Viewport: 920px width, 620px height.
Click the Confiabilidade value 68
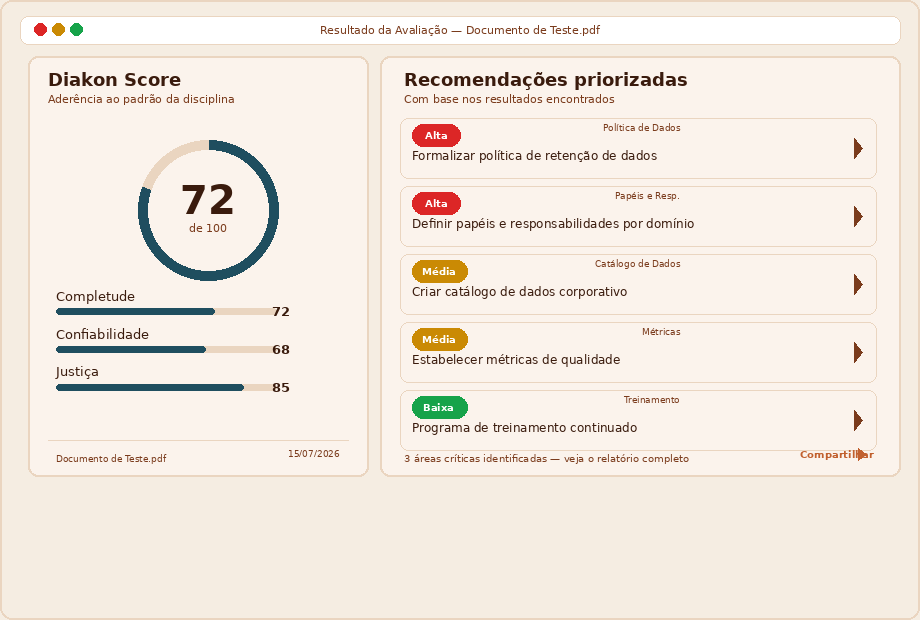(281, 350)
